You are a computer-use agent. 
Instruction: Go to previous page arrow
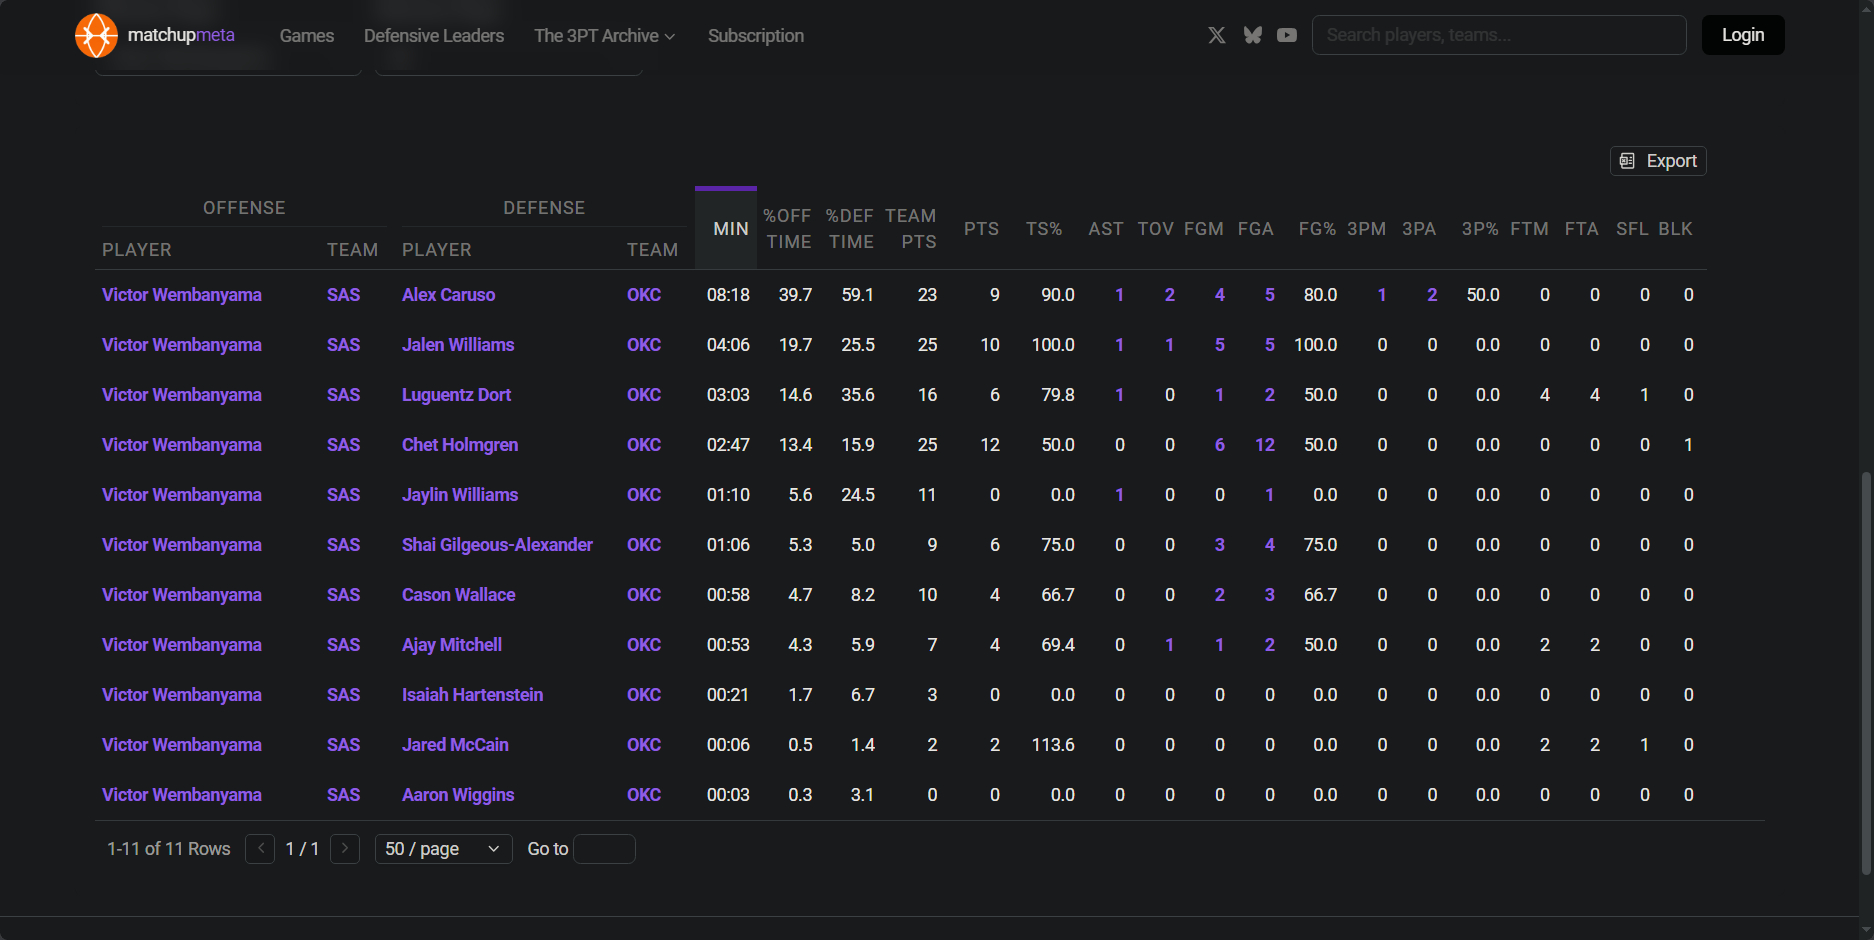pos(260,849)
